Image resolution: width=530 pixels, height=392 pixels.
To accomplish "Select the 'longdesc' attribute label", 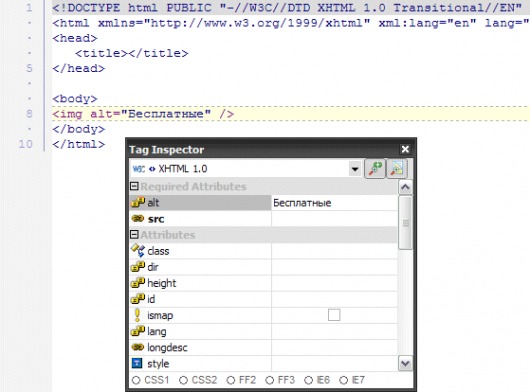I will pyautogui.click(x=167, y=348).
